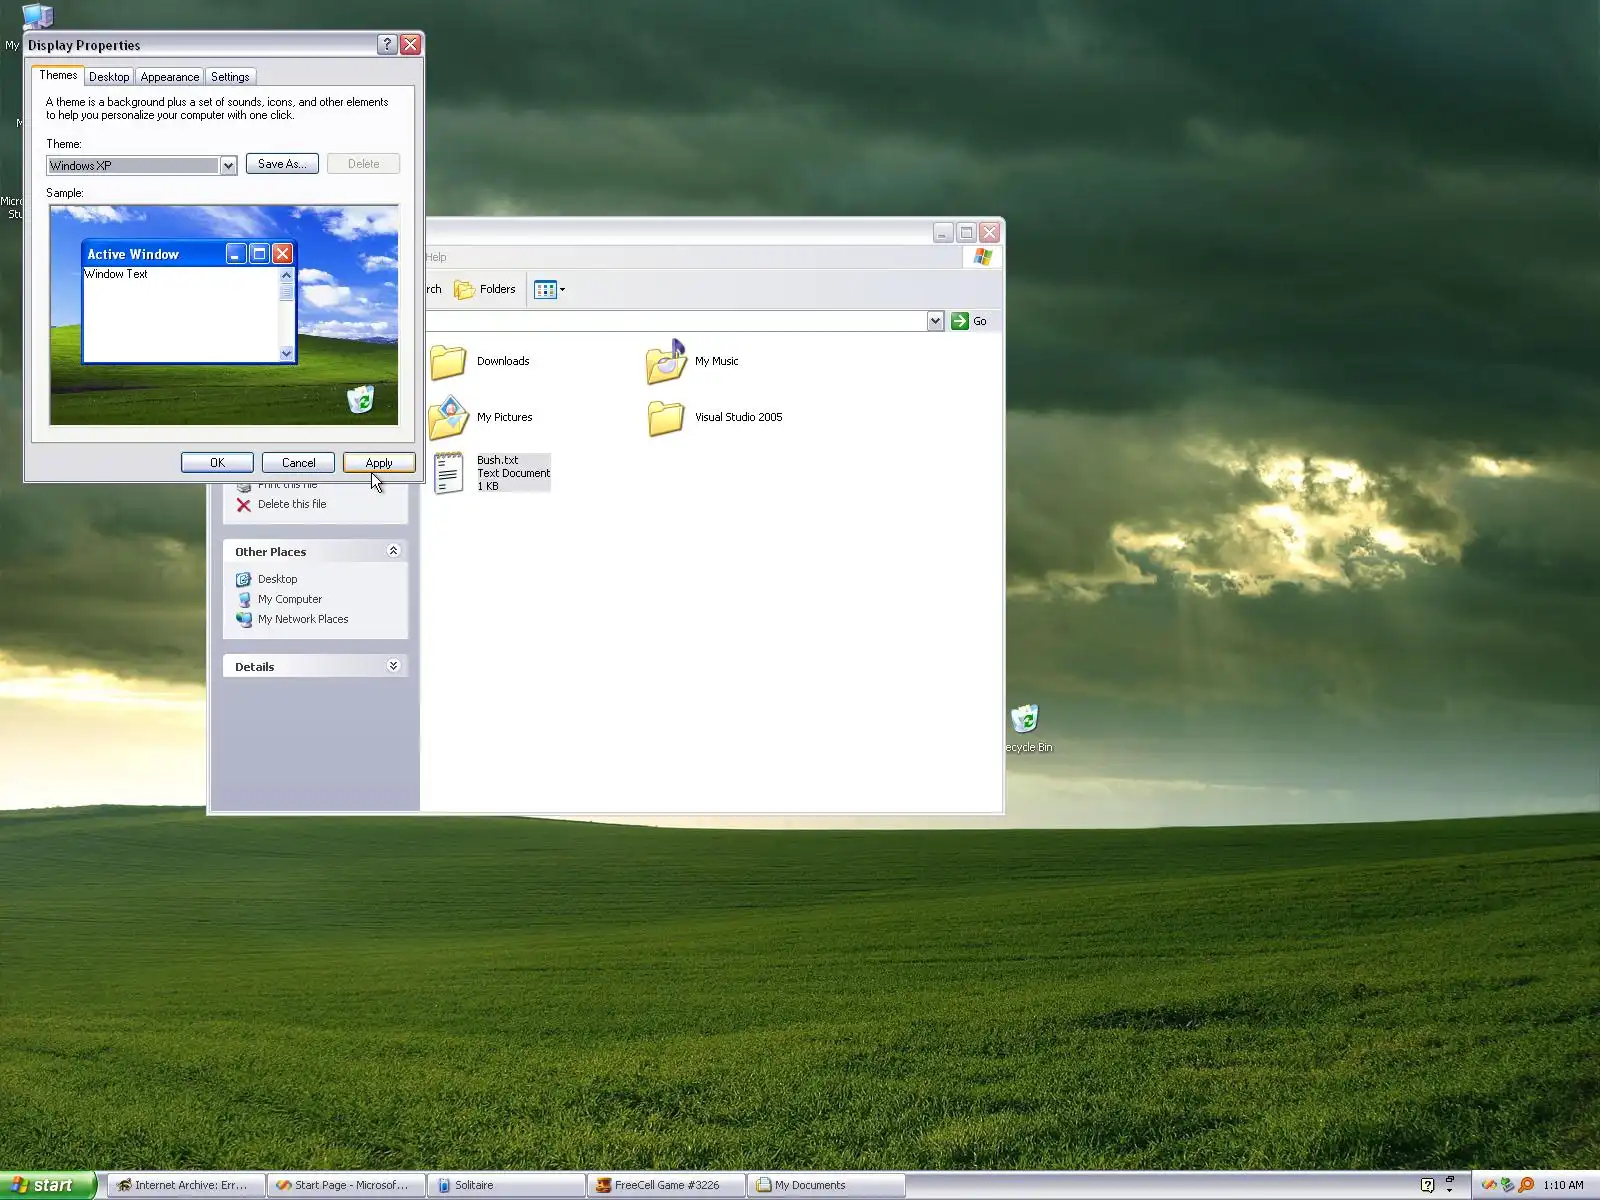The image size is (1600, 1200).
Task: Open the My Music folder icon
Action: (666, 362)
